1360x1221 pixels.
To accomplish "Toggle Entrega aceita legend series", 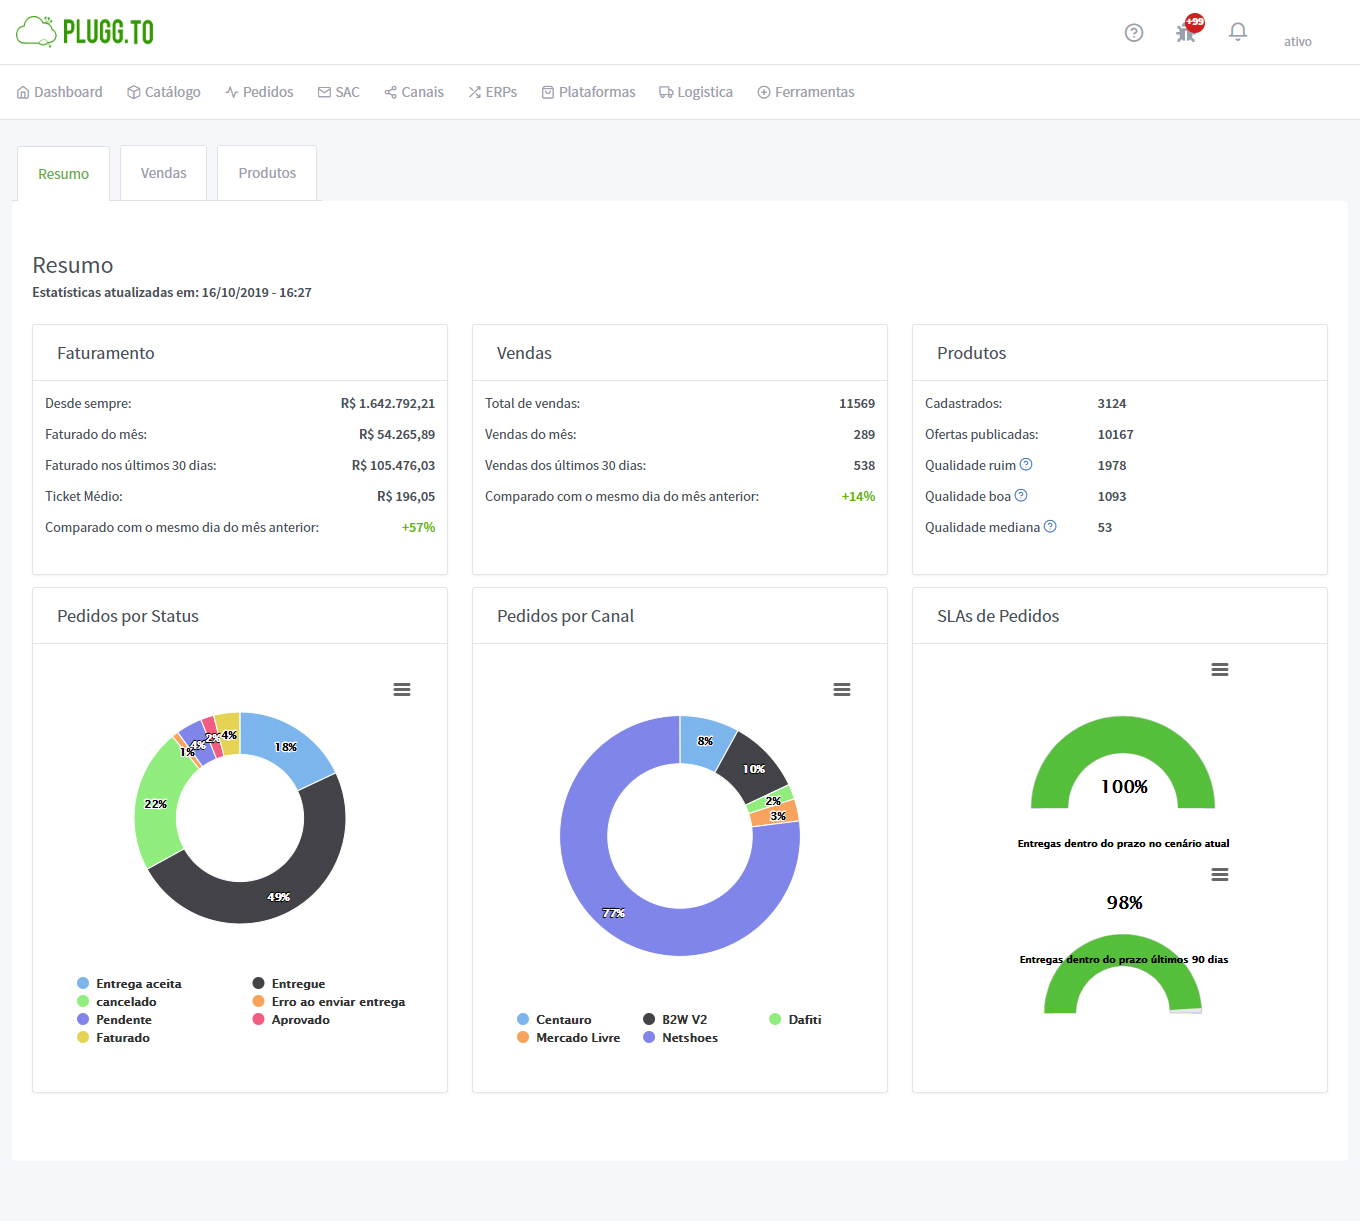I will click(x=129, y=984).
